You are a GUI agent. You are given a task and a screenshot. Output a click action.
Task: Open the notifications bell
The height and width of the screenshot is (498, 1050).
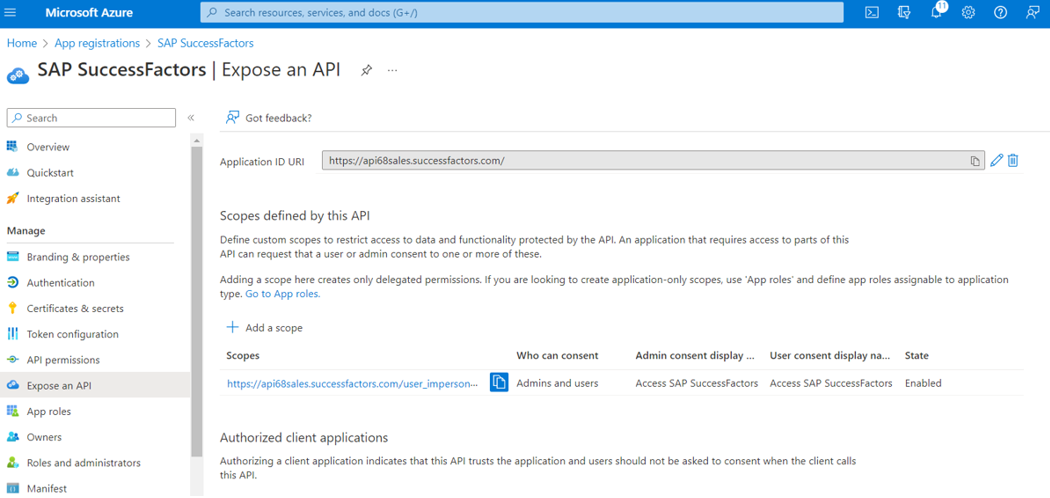[x=937, y=13]
